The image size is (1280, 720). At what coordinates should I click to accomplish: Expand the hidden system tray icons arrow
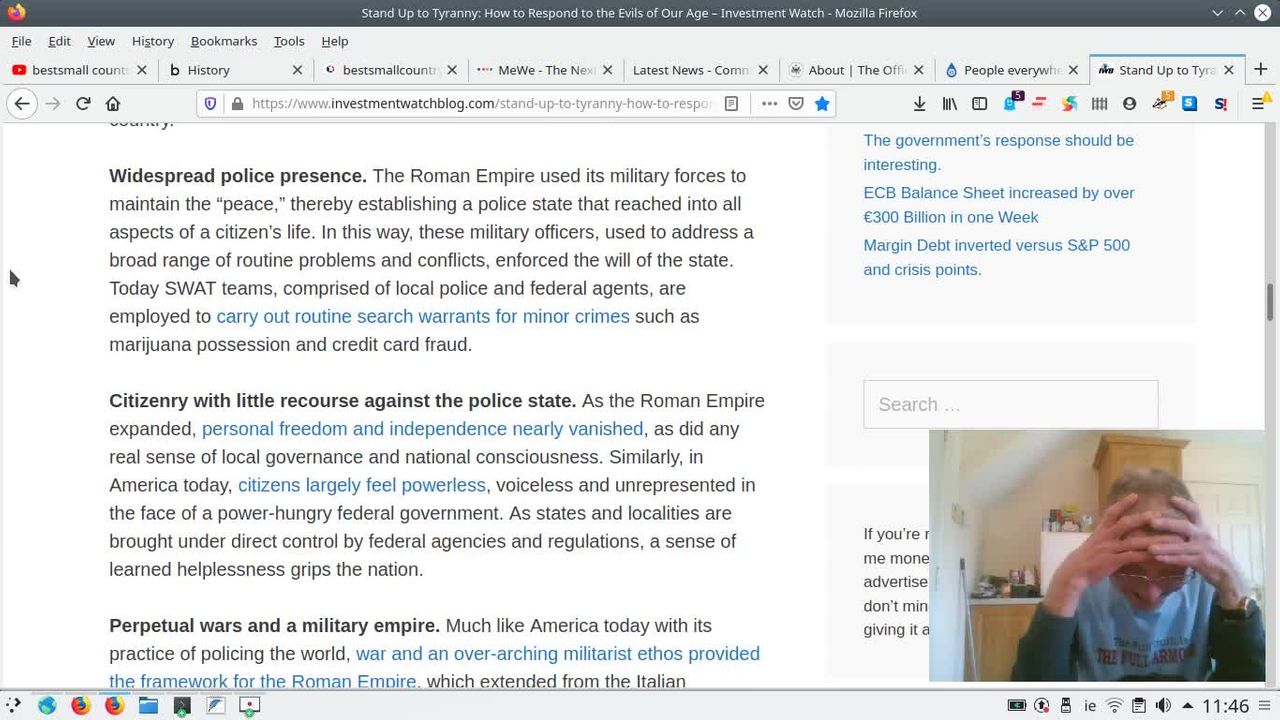point(1187,706)
